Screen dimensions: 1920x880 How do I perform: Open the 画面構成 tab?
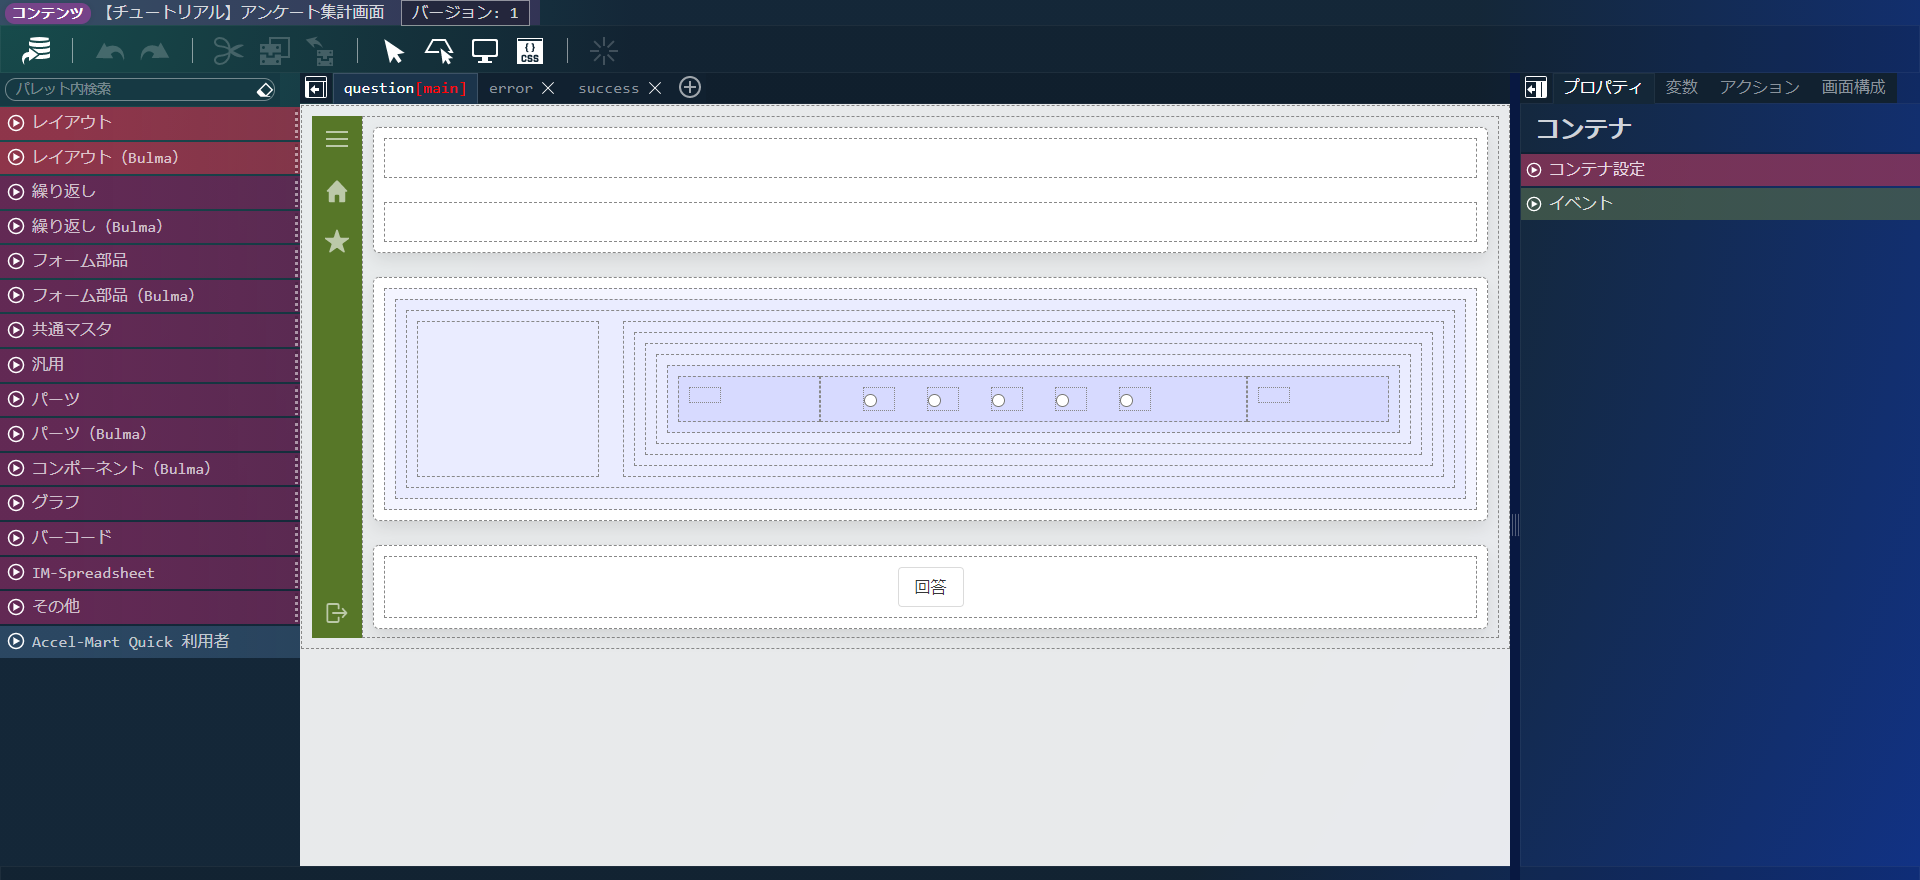[1854, 87]
